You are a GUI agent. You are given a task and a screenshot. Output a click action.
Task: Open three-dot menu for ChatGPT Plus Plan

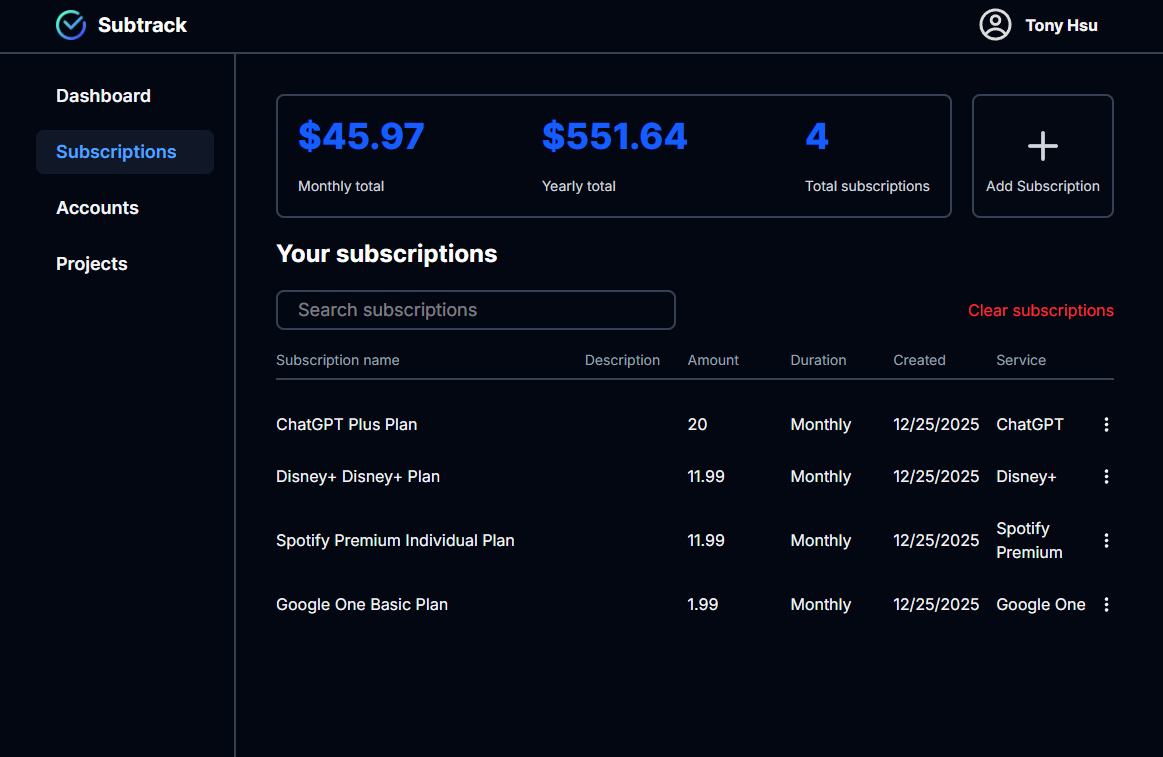click(x=1106, y=425)
